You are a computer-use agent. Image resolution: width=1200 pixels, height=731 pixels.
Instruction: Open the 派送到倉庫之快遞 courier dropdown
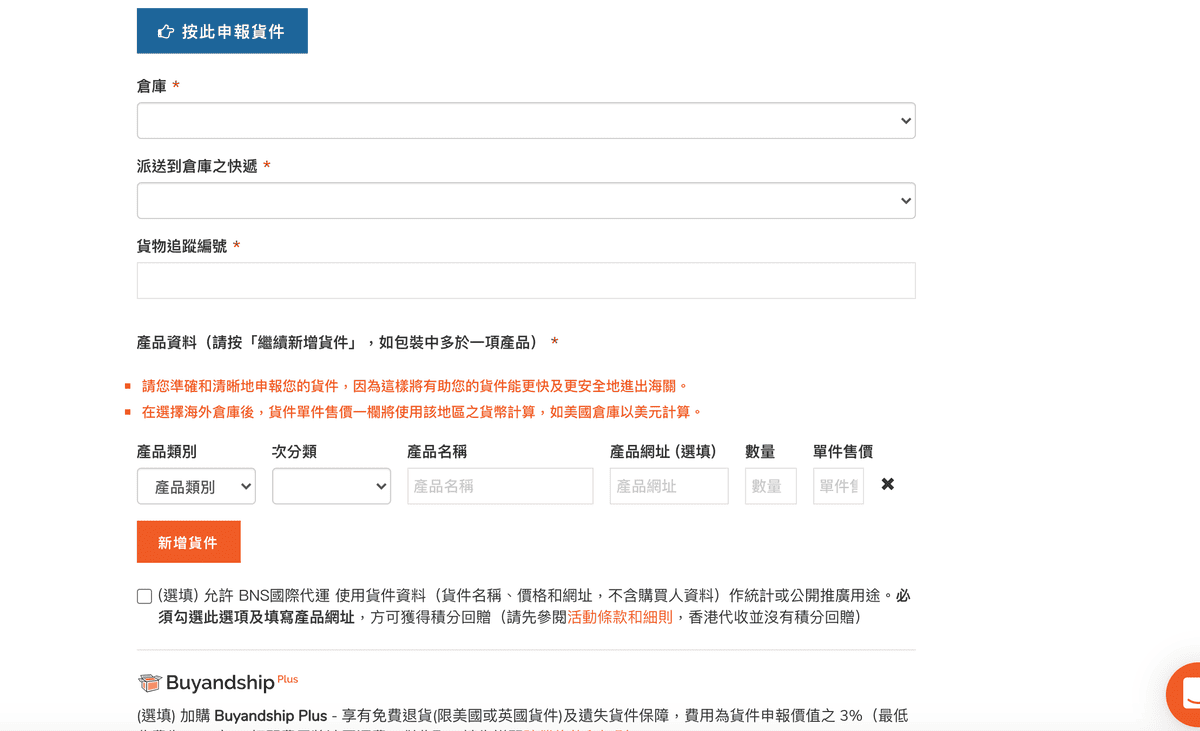tap(526, 201)
